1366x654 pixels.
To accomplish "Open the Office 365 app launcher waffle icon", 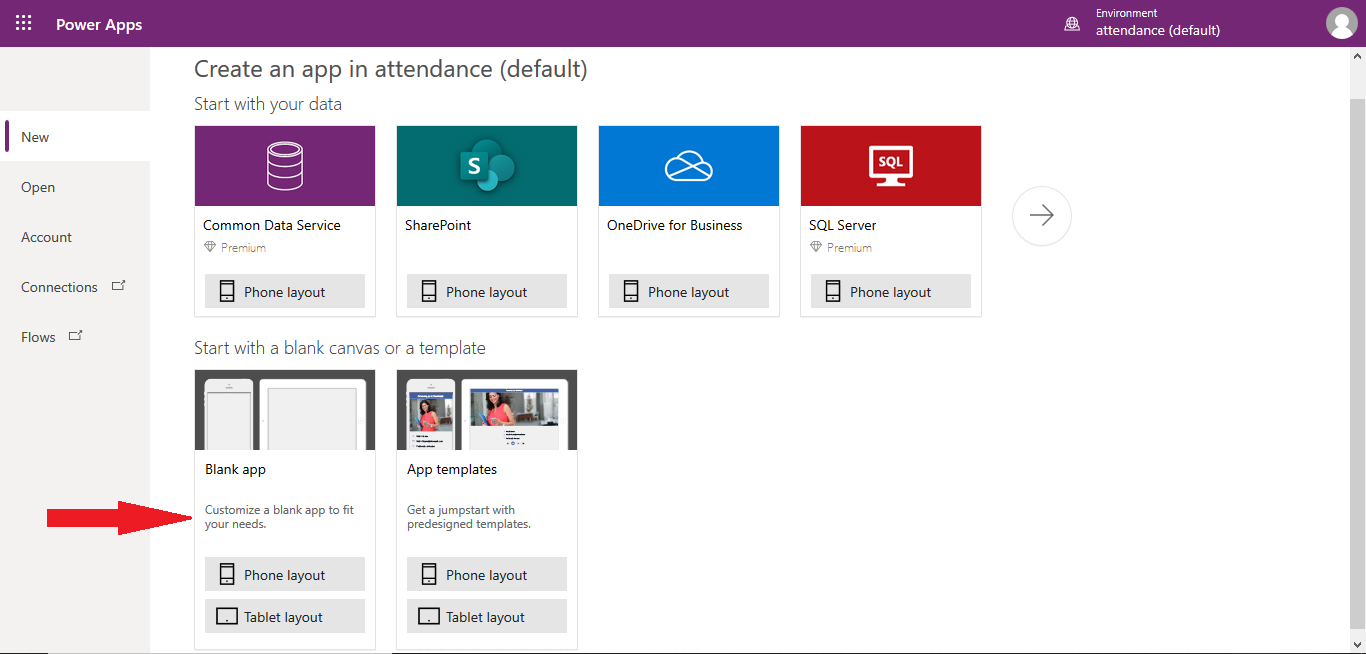I will click(x=23, y=22).
